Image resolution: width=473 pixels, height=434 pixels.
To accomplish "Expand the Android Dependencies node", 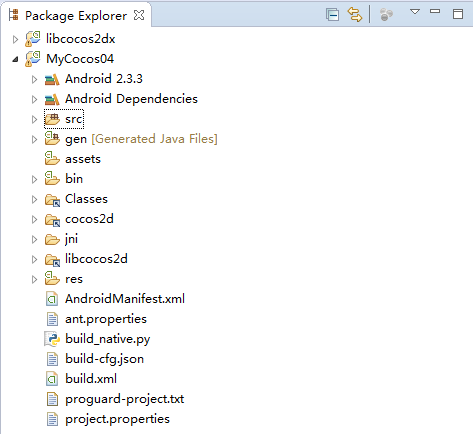I will (x=34, y=99).
